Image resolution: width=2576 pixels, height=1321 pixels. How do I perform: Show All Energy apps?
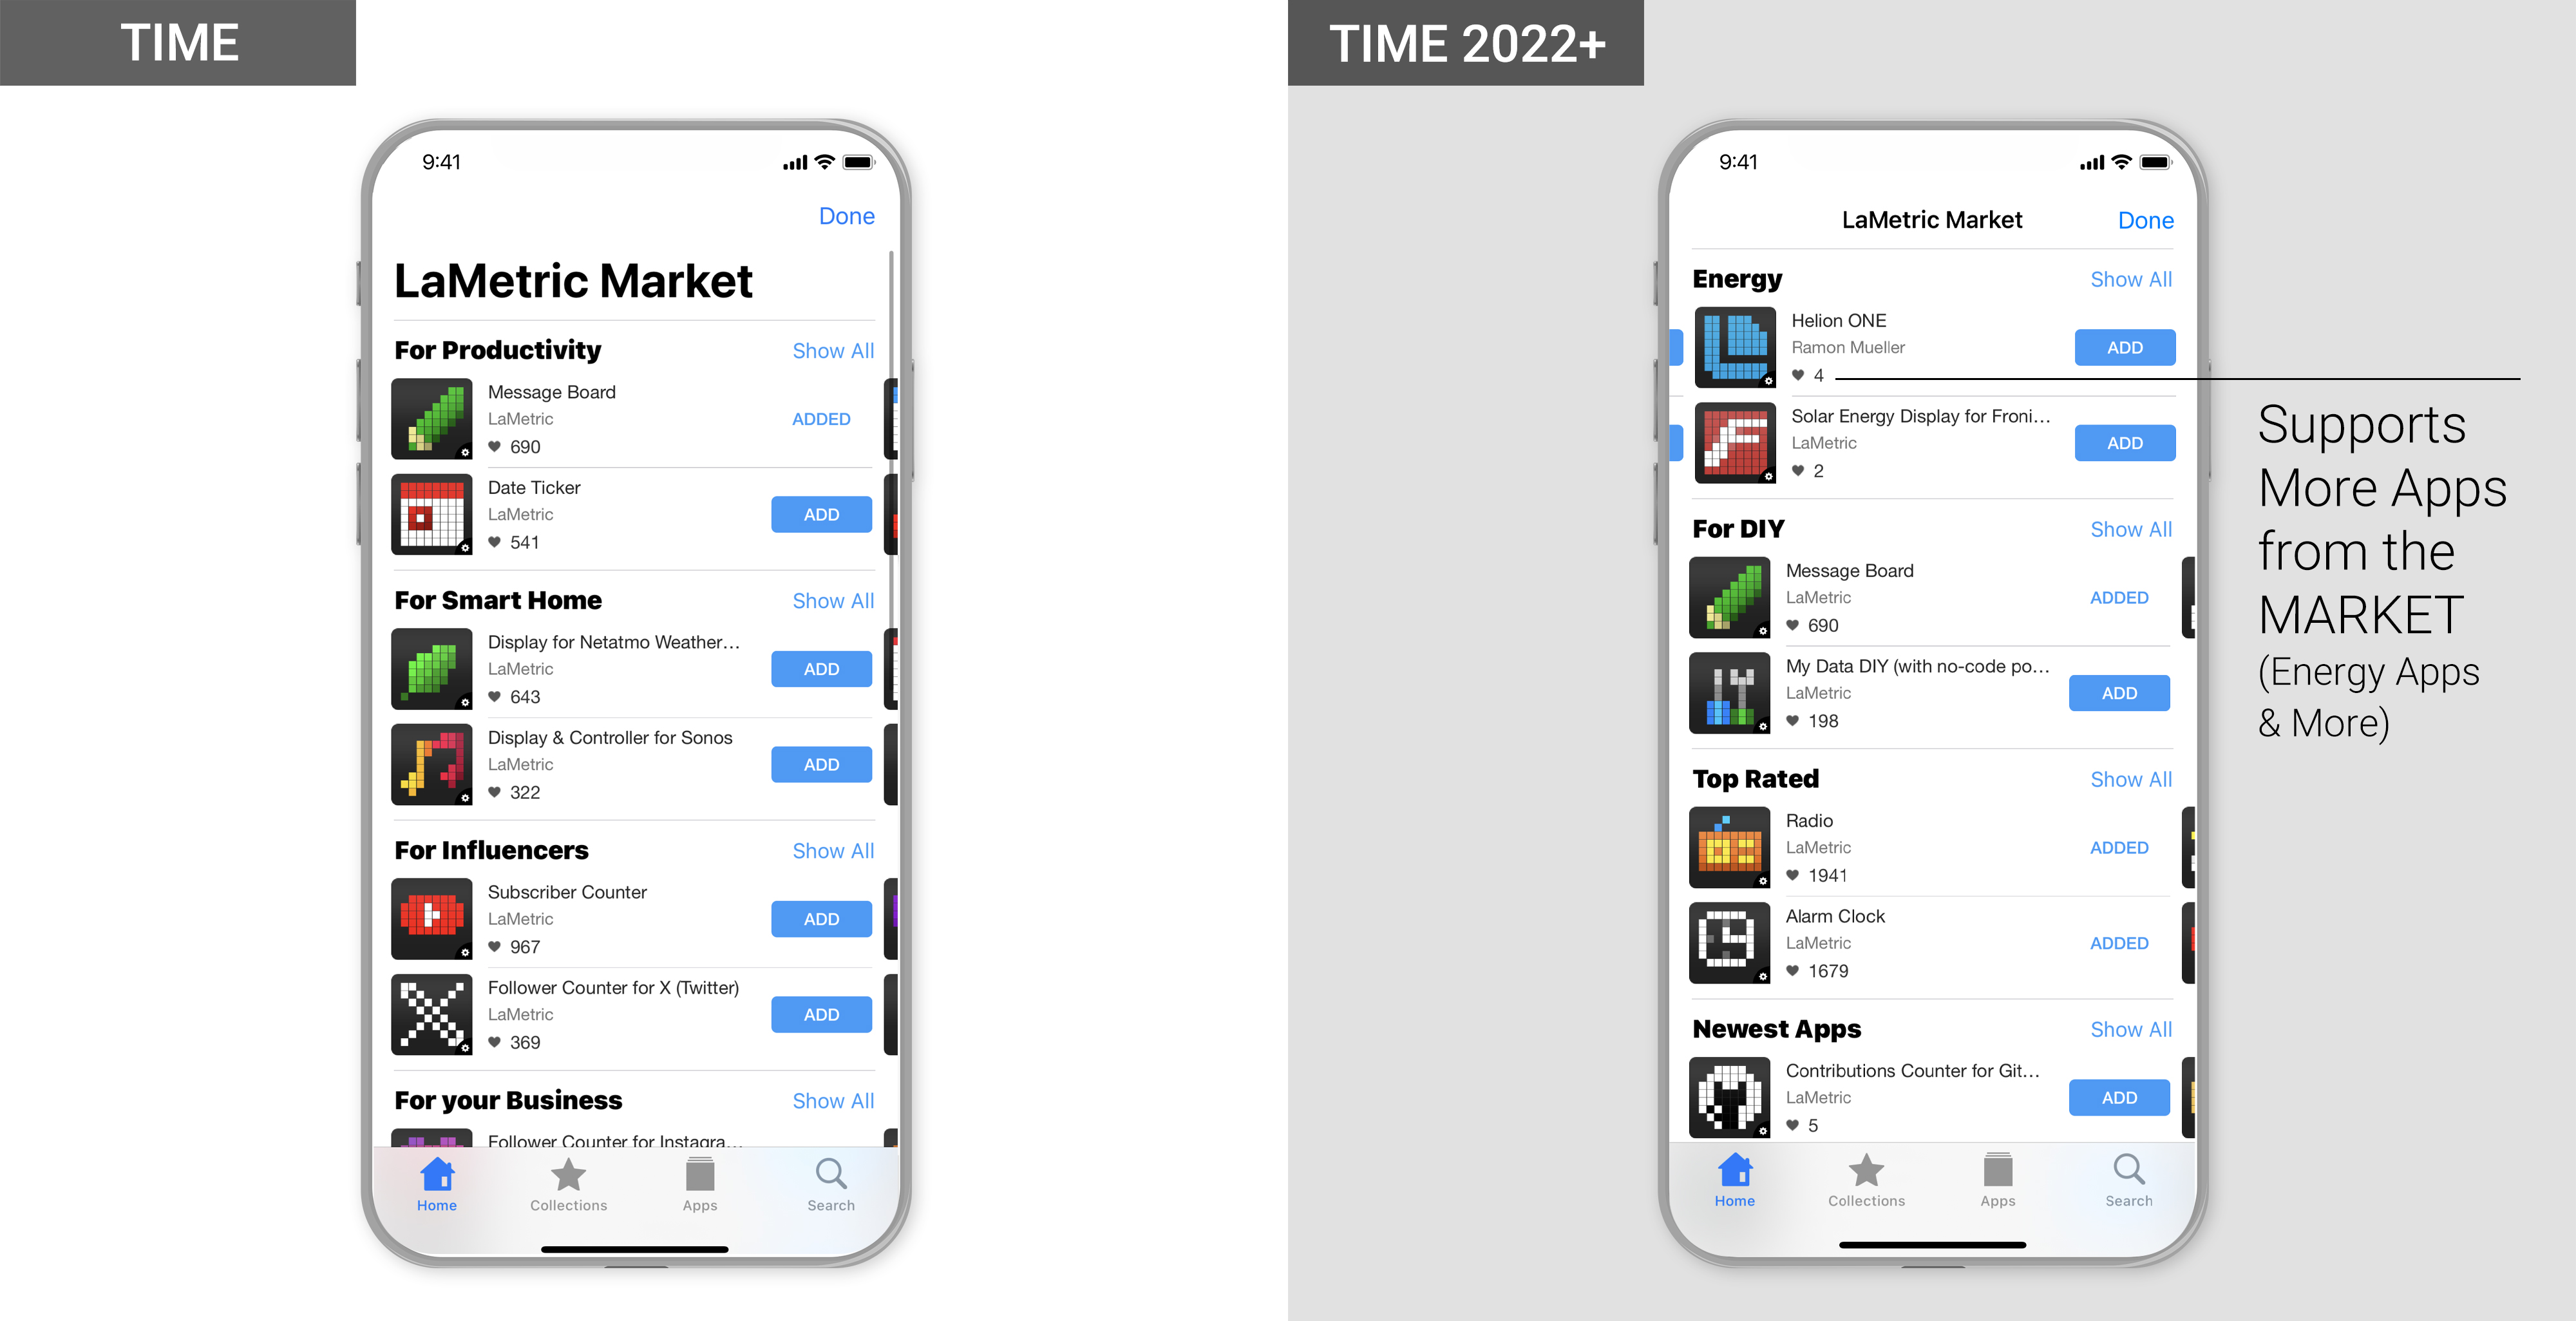2130,278
